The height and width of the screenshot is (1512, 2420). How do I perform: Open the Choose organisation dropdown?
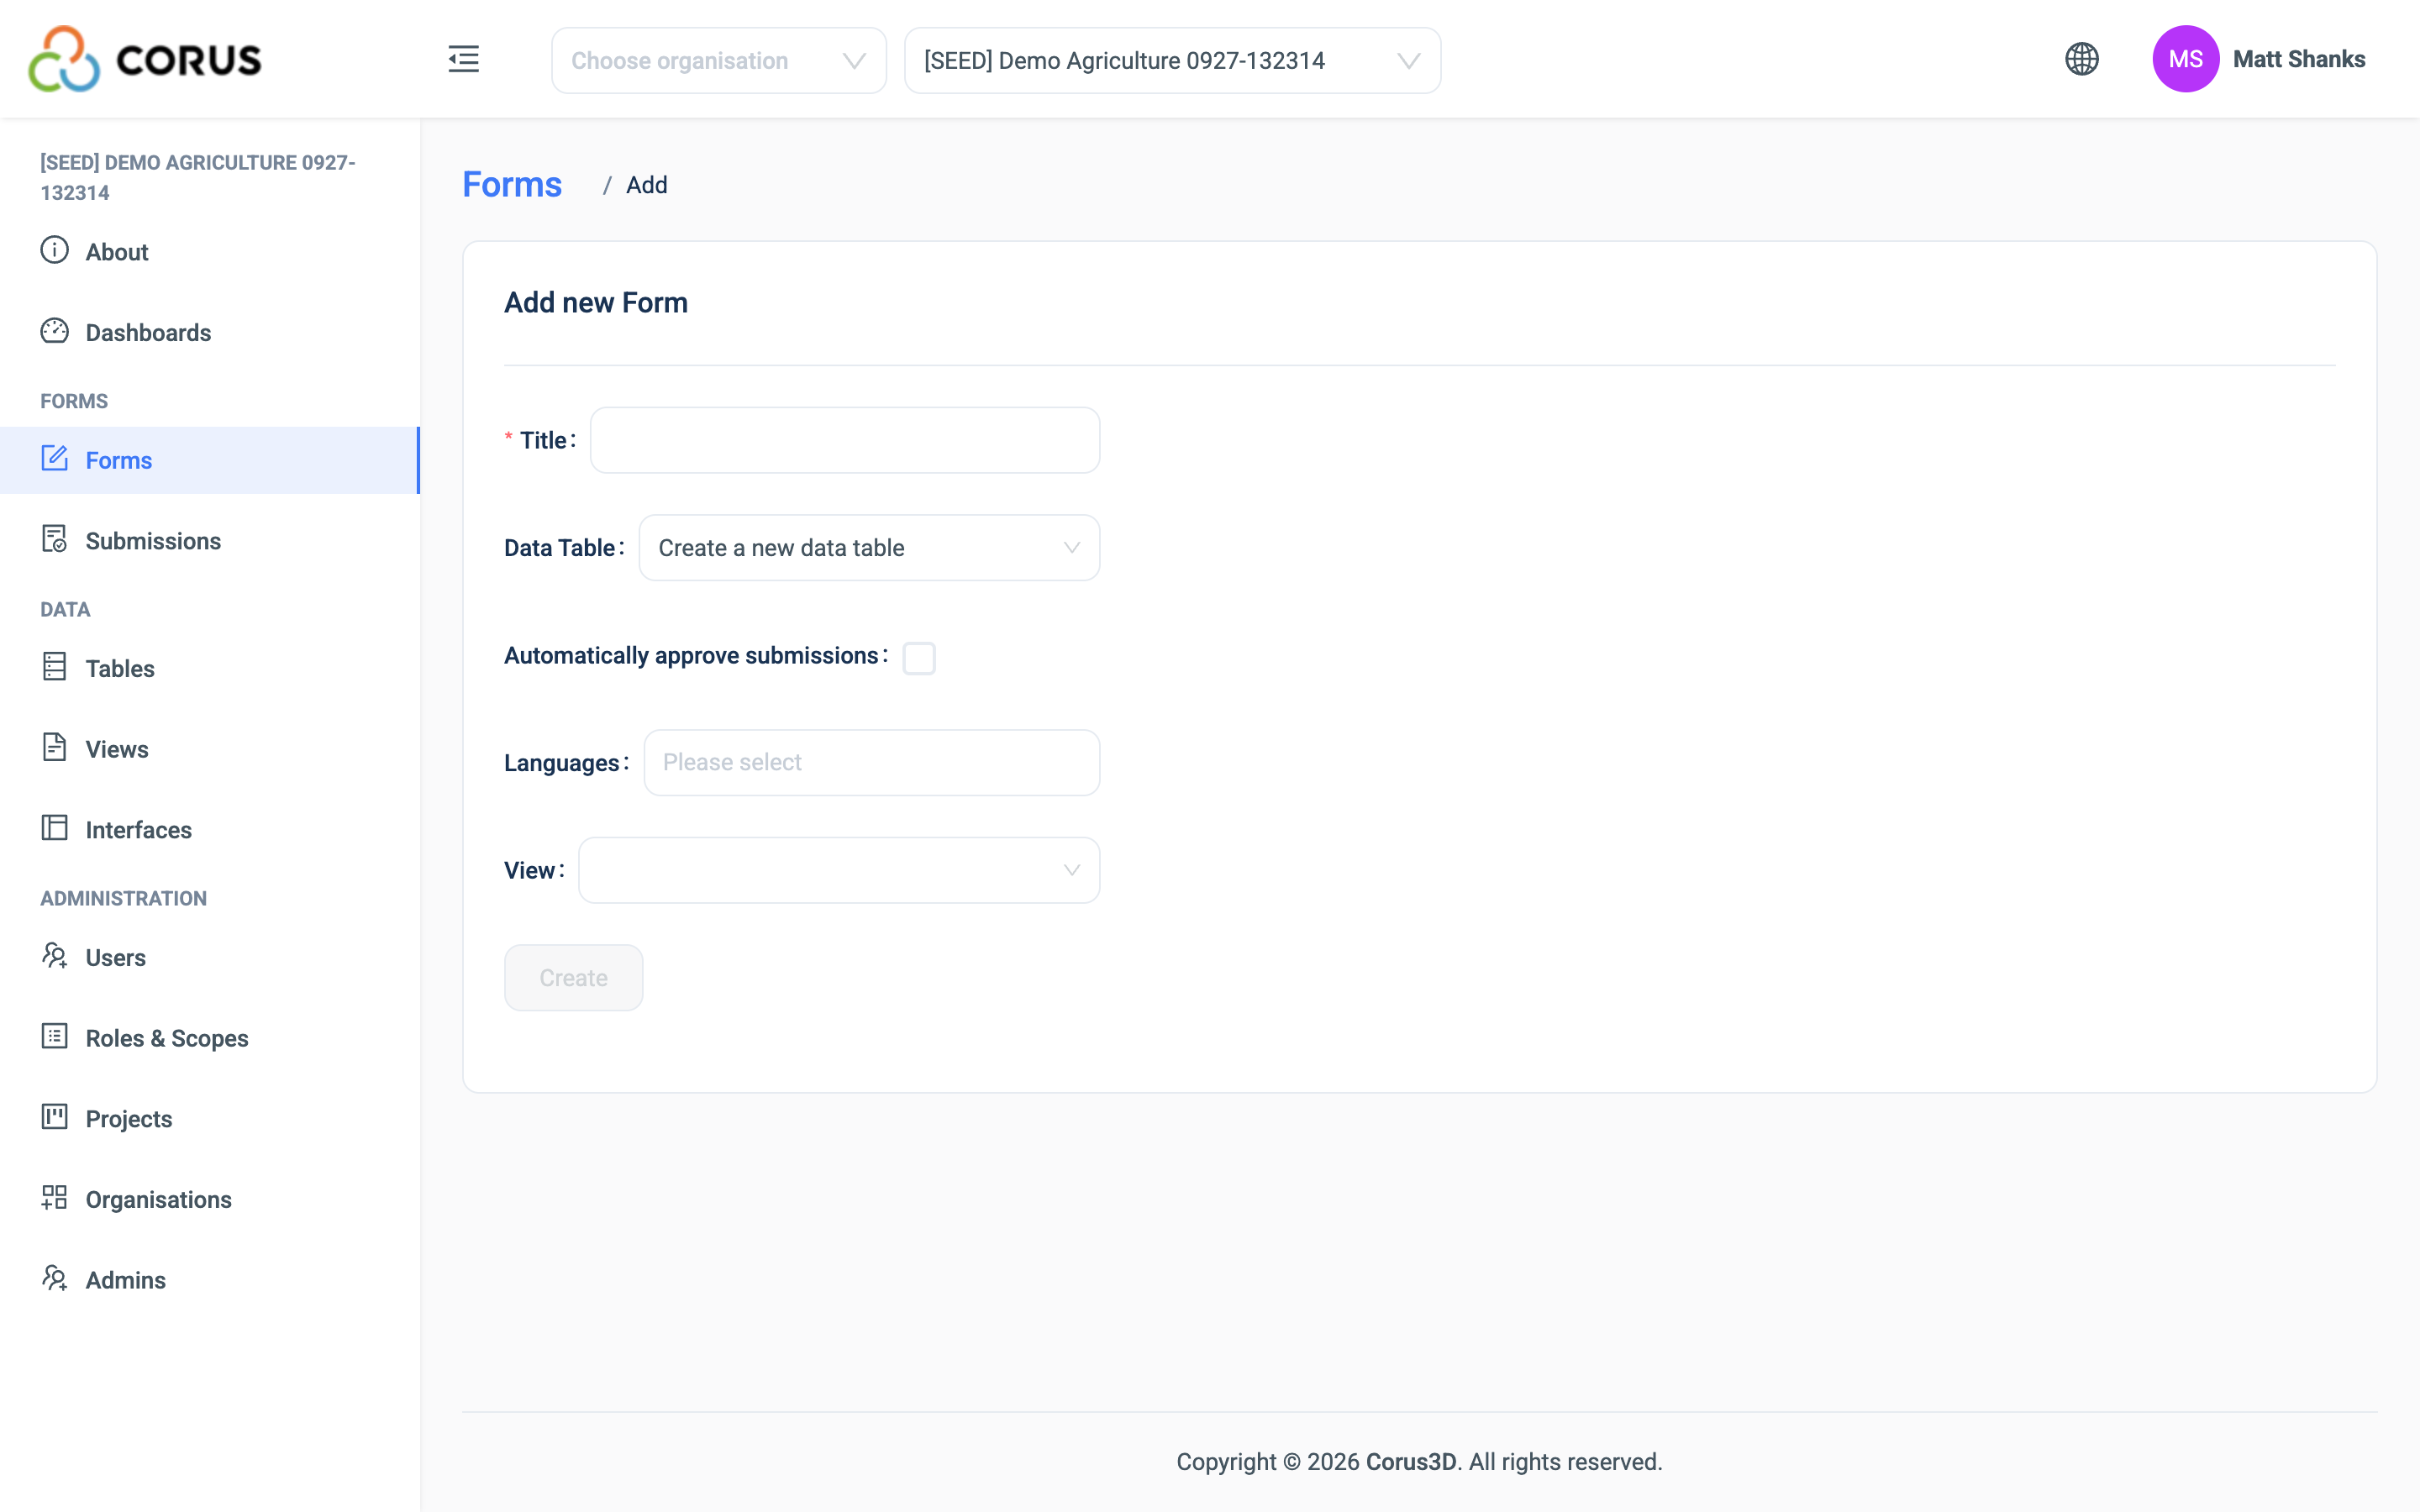[719, 60]
